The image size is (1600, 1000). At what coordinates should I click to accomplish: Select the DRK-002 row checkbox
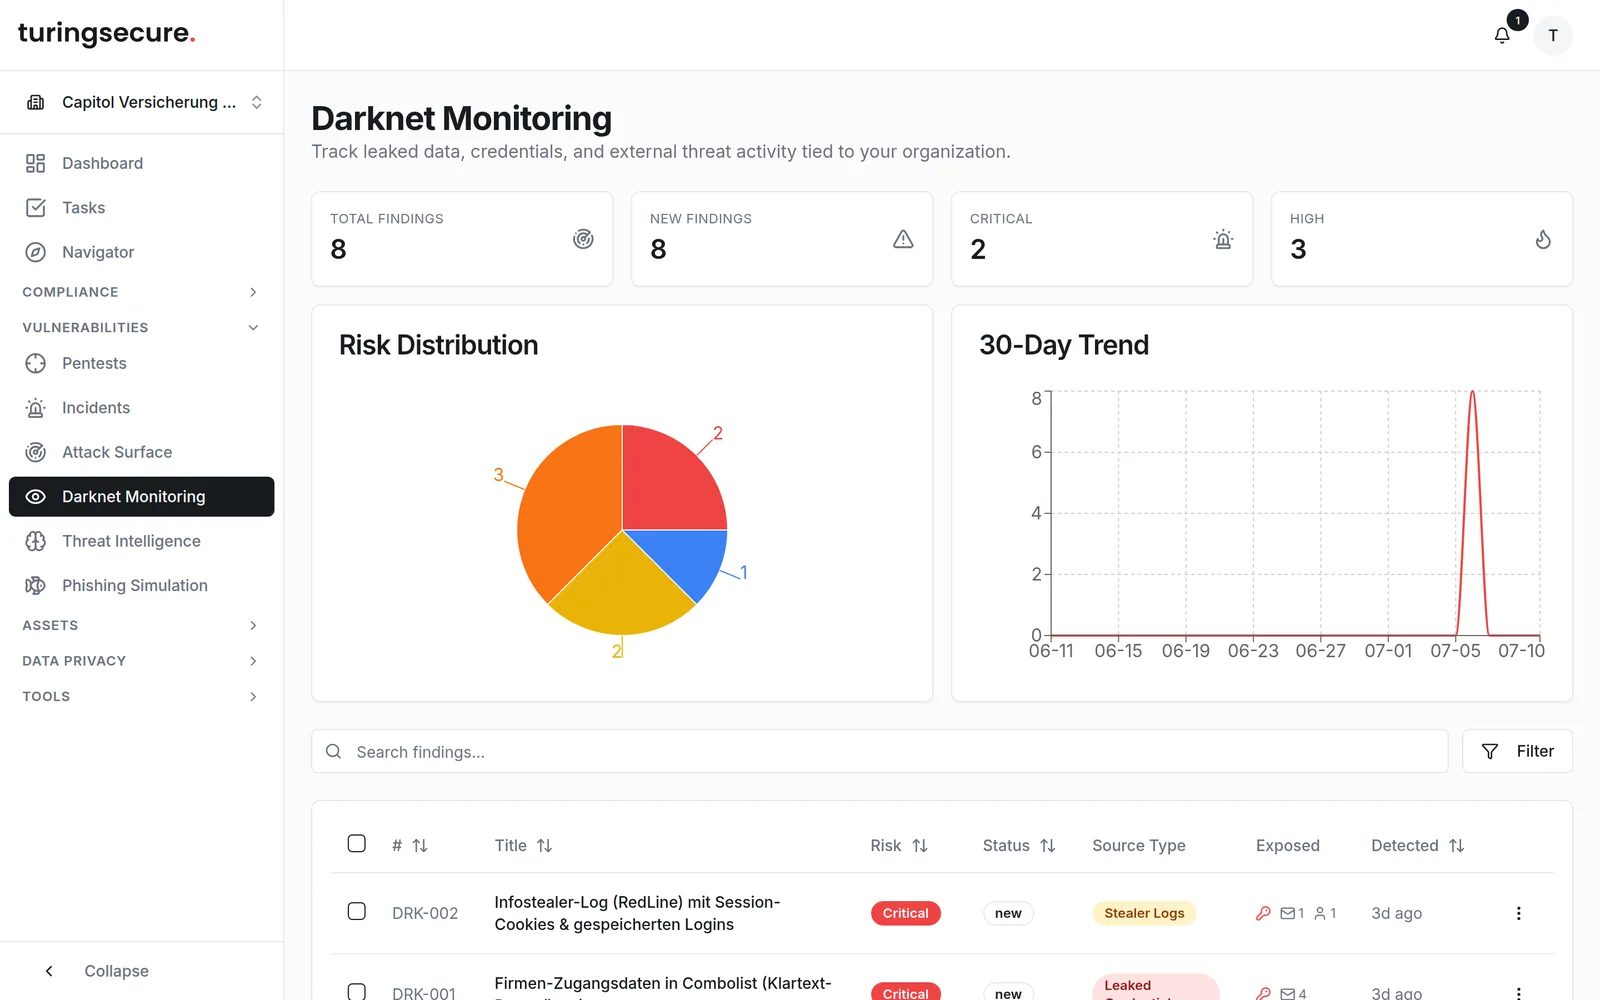click(x=357, y=911)
